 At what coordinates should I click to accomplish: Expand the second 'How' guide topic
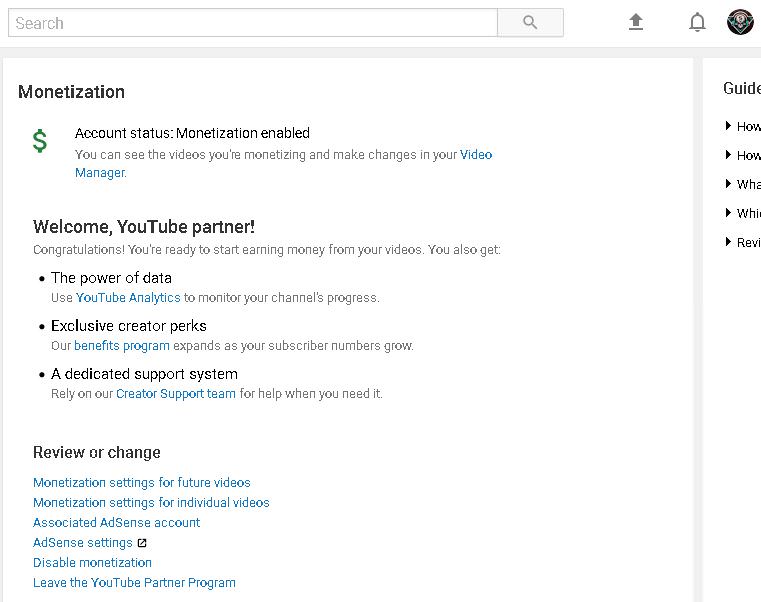pyautogui.click(x=743, y=155)
